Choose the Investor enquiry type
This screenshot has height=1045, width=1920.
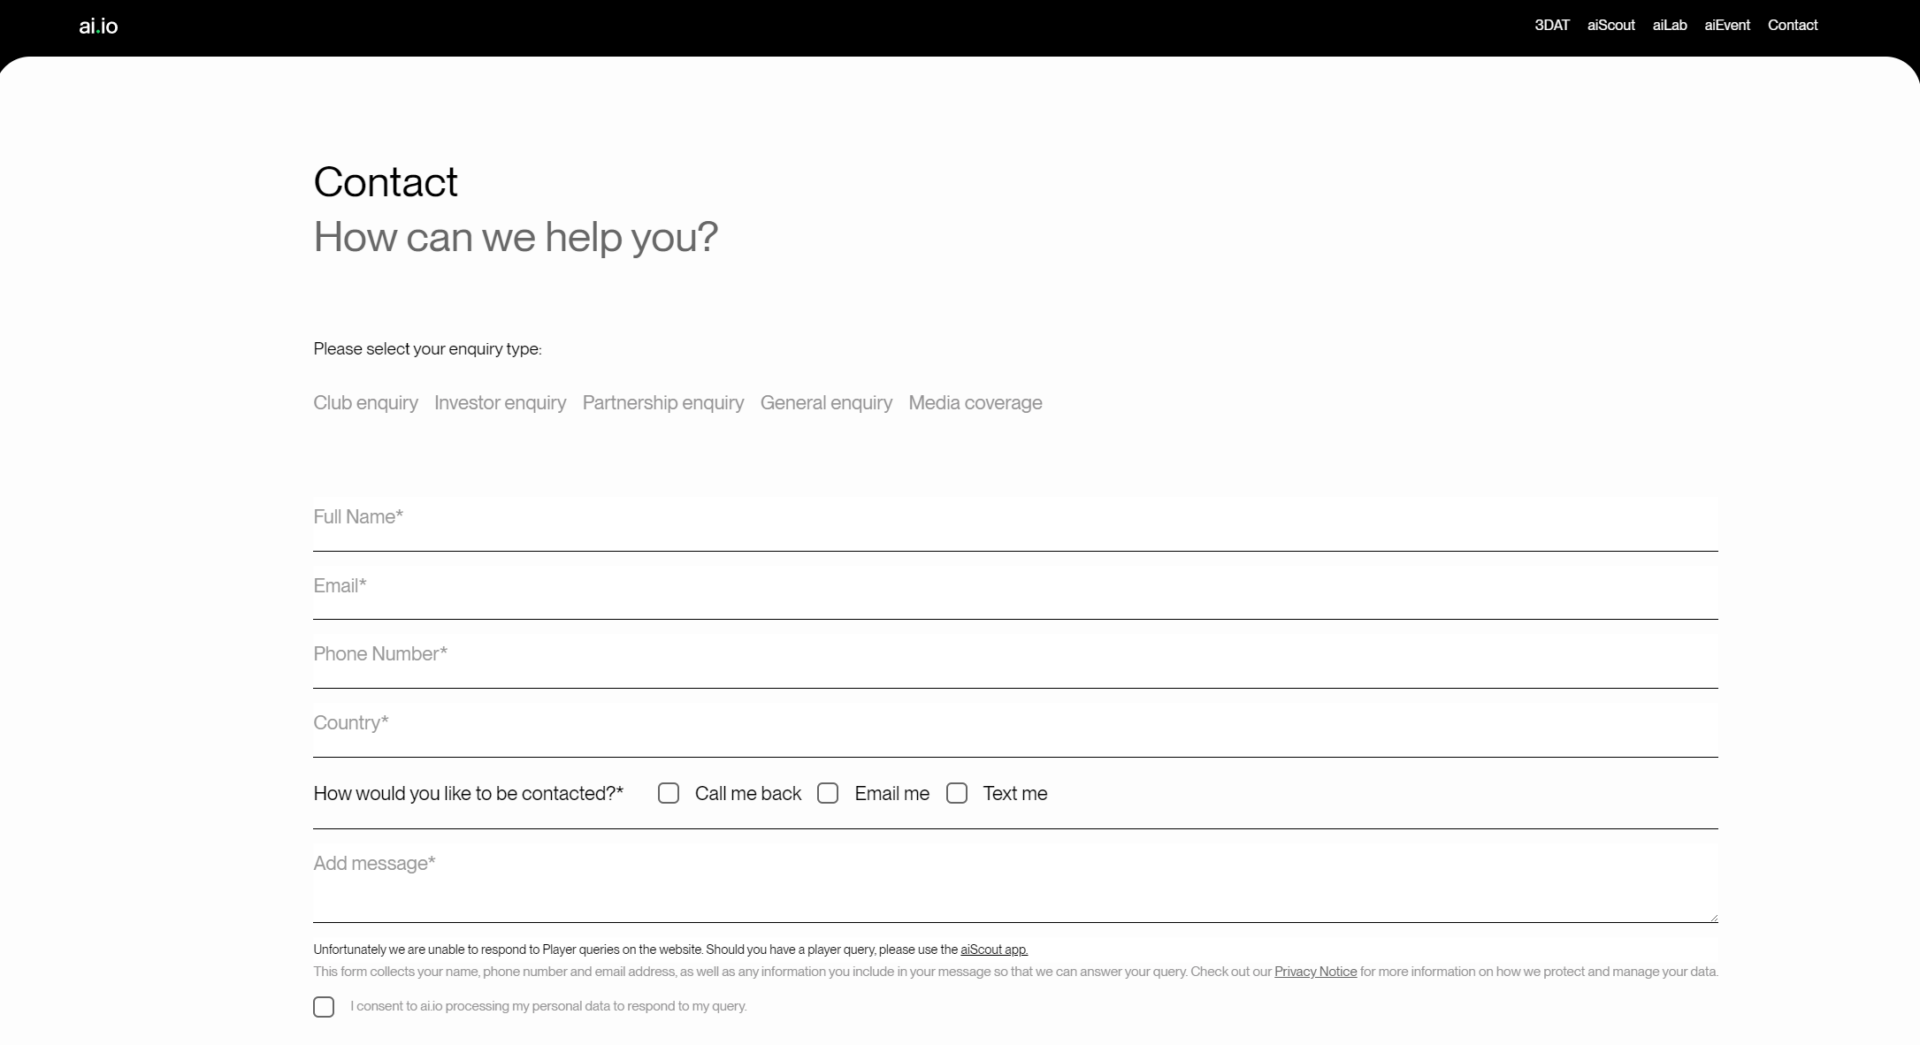[500, 403]
